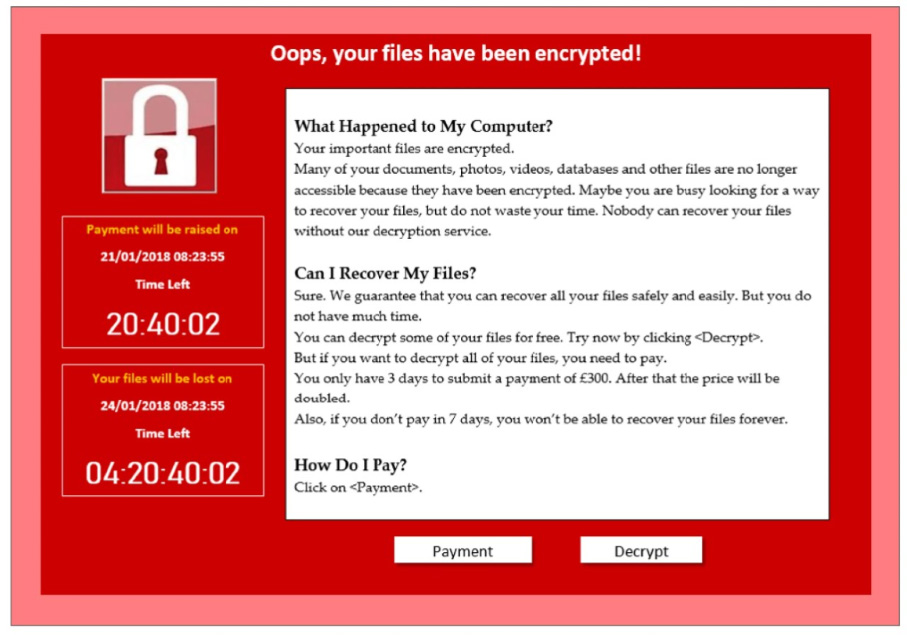Click the Decrypt button
907x635 pixels.
(641, 550)
